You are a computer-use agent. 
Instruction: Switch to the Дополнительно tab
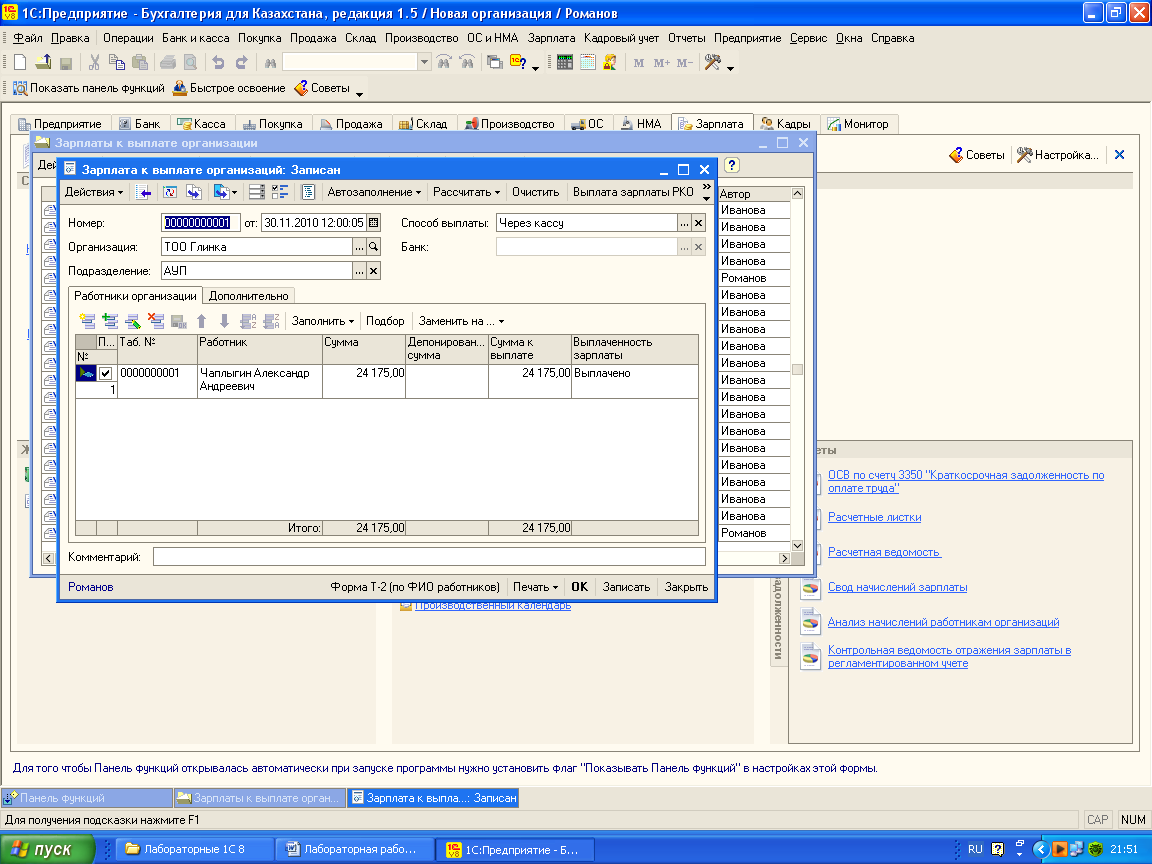click(248, 296)
